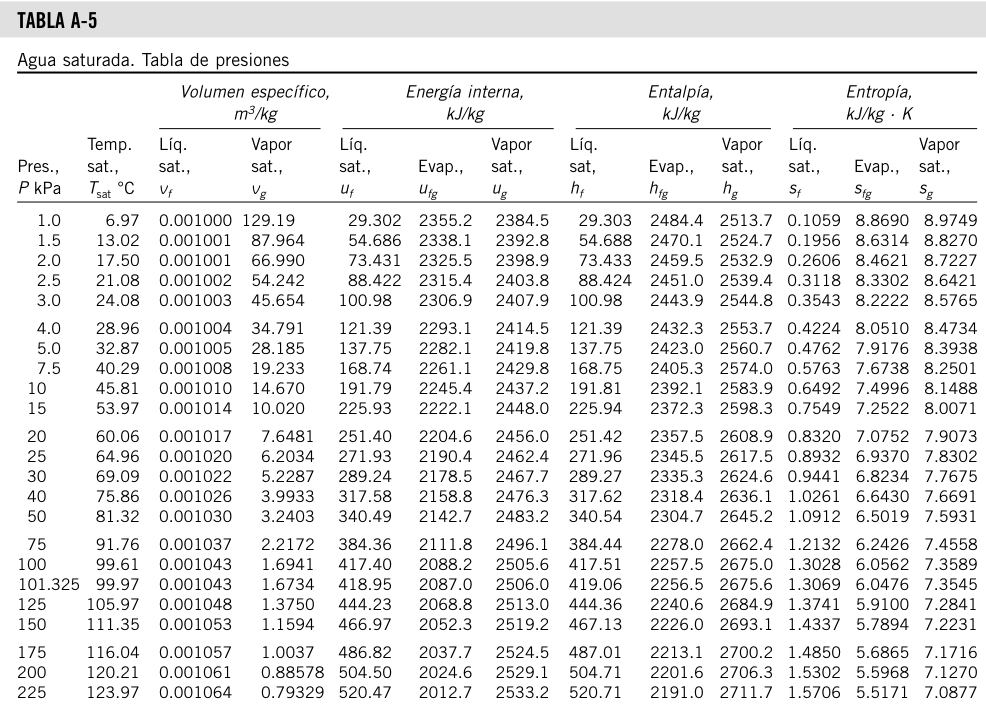Image resolution: width=986 pixels, height=706 pixels.
Task: Select the 'Agua saturada. Tabla de presiones' subtitle
Action: click(x=153, y=60)
